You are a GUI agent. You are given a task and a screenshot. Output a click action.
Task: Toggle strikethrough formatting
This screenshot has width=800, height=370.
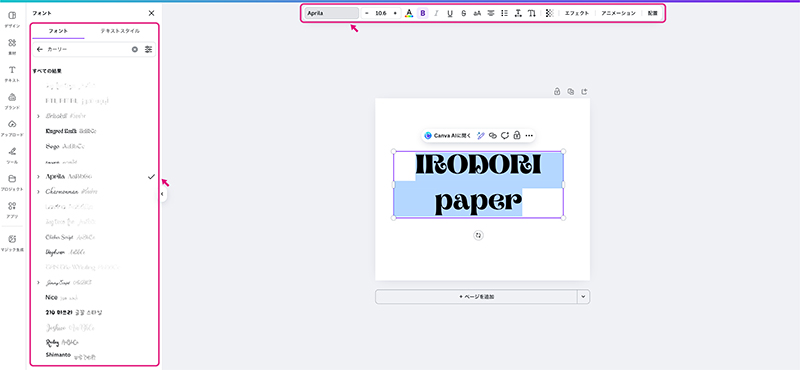463,13
